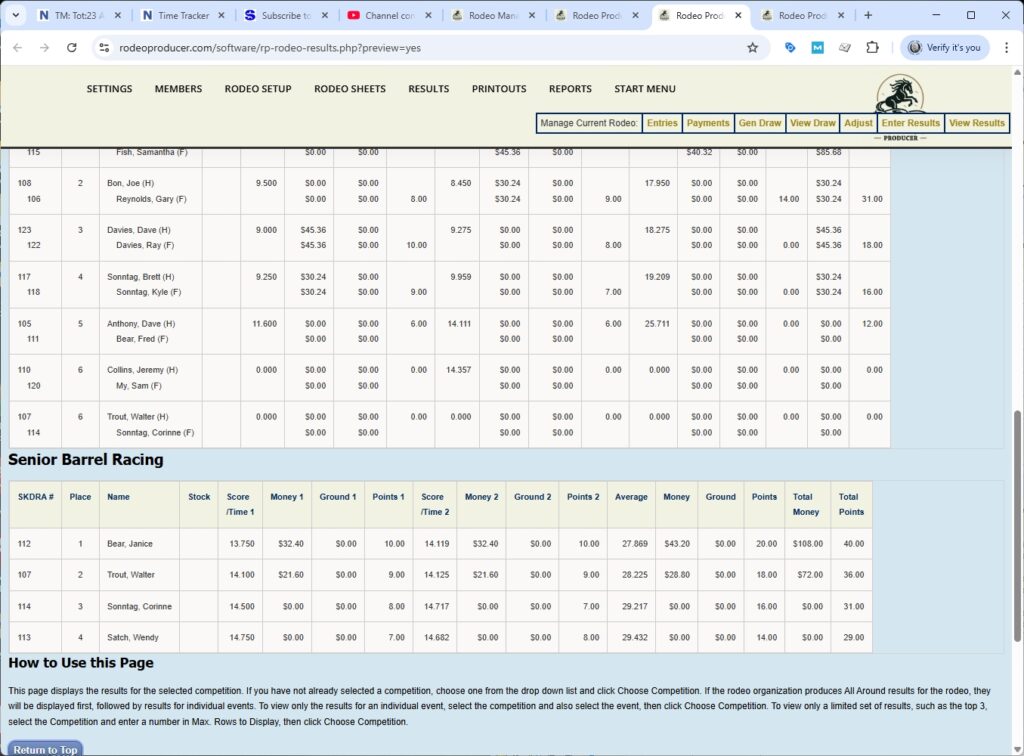Click the Gen Draw link
The width and height of the screenshot is (1024, 756).
(760, 123)
